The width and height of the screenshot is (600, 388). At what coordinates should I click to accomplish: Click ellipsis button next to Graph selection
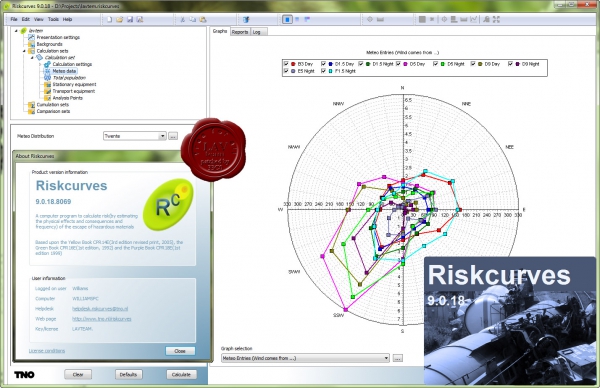(398, 358)
